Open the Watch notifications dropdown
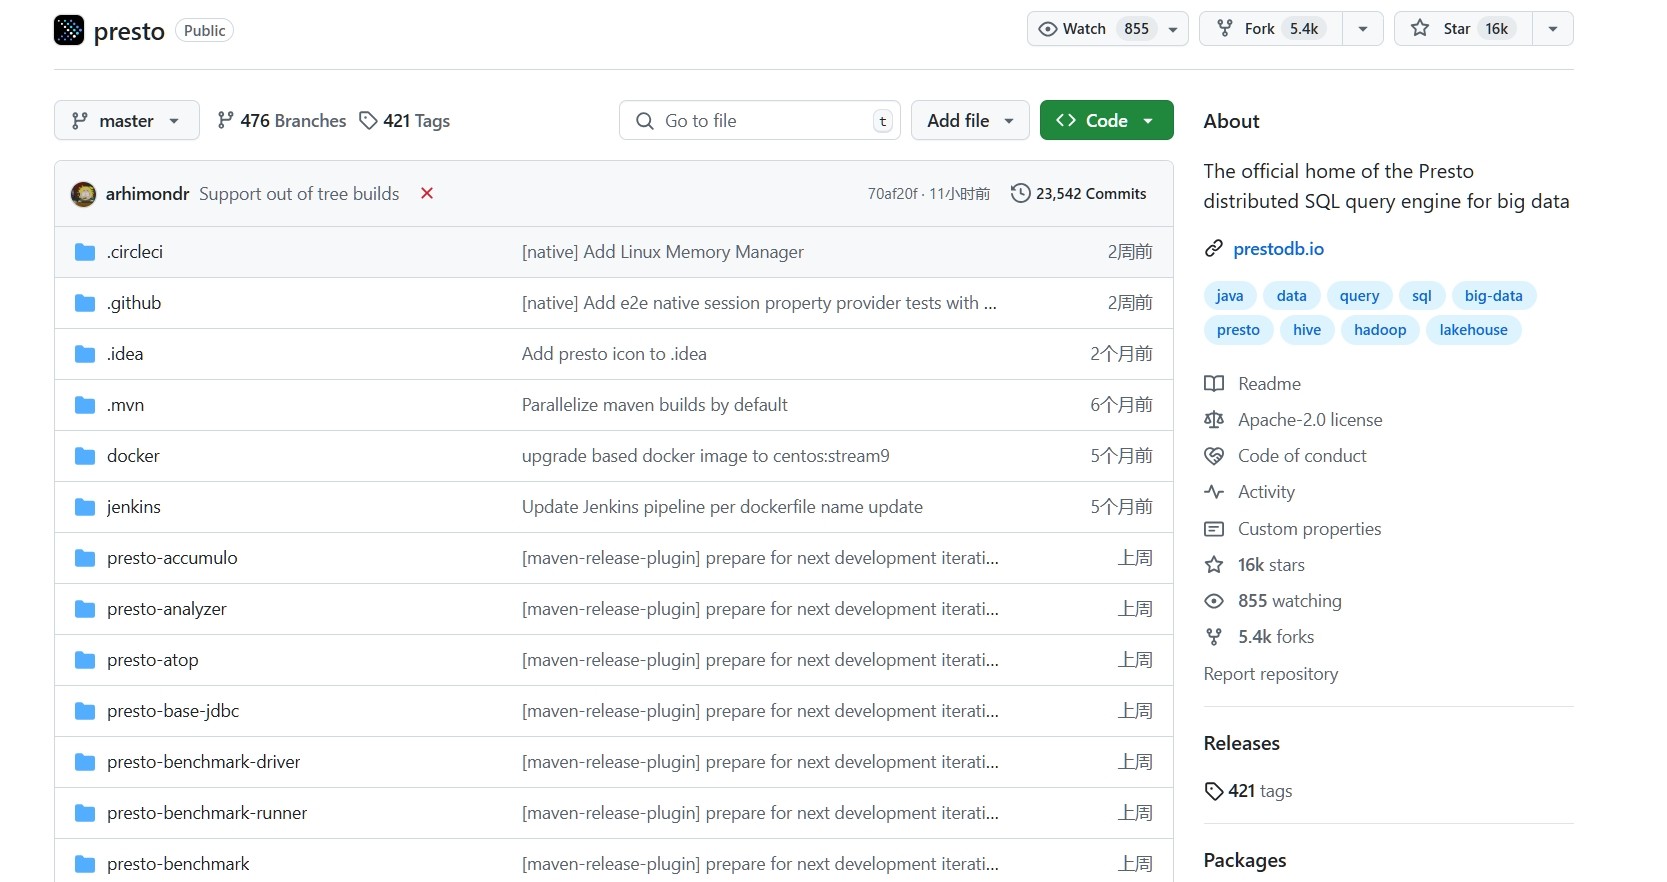Image resolution: width=1667 pixels, height=882 pixels. pyautogui.click(x=1107, y=29)
